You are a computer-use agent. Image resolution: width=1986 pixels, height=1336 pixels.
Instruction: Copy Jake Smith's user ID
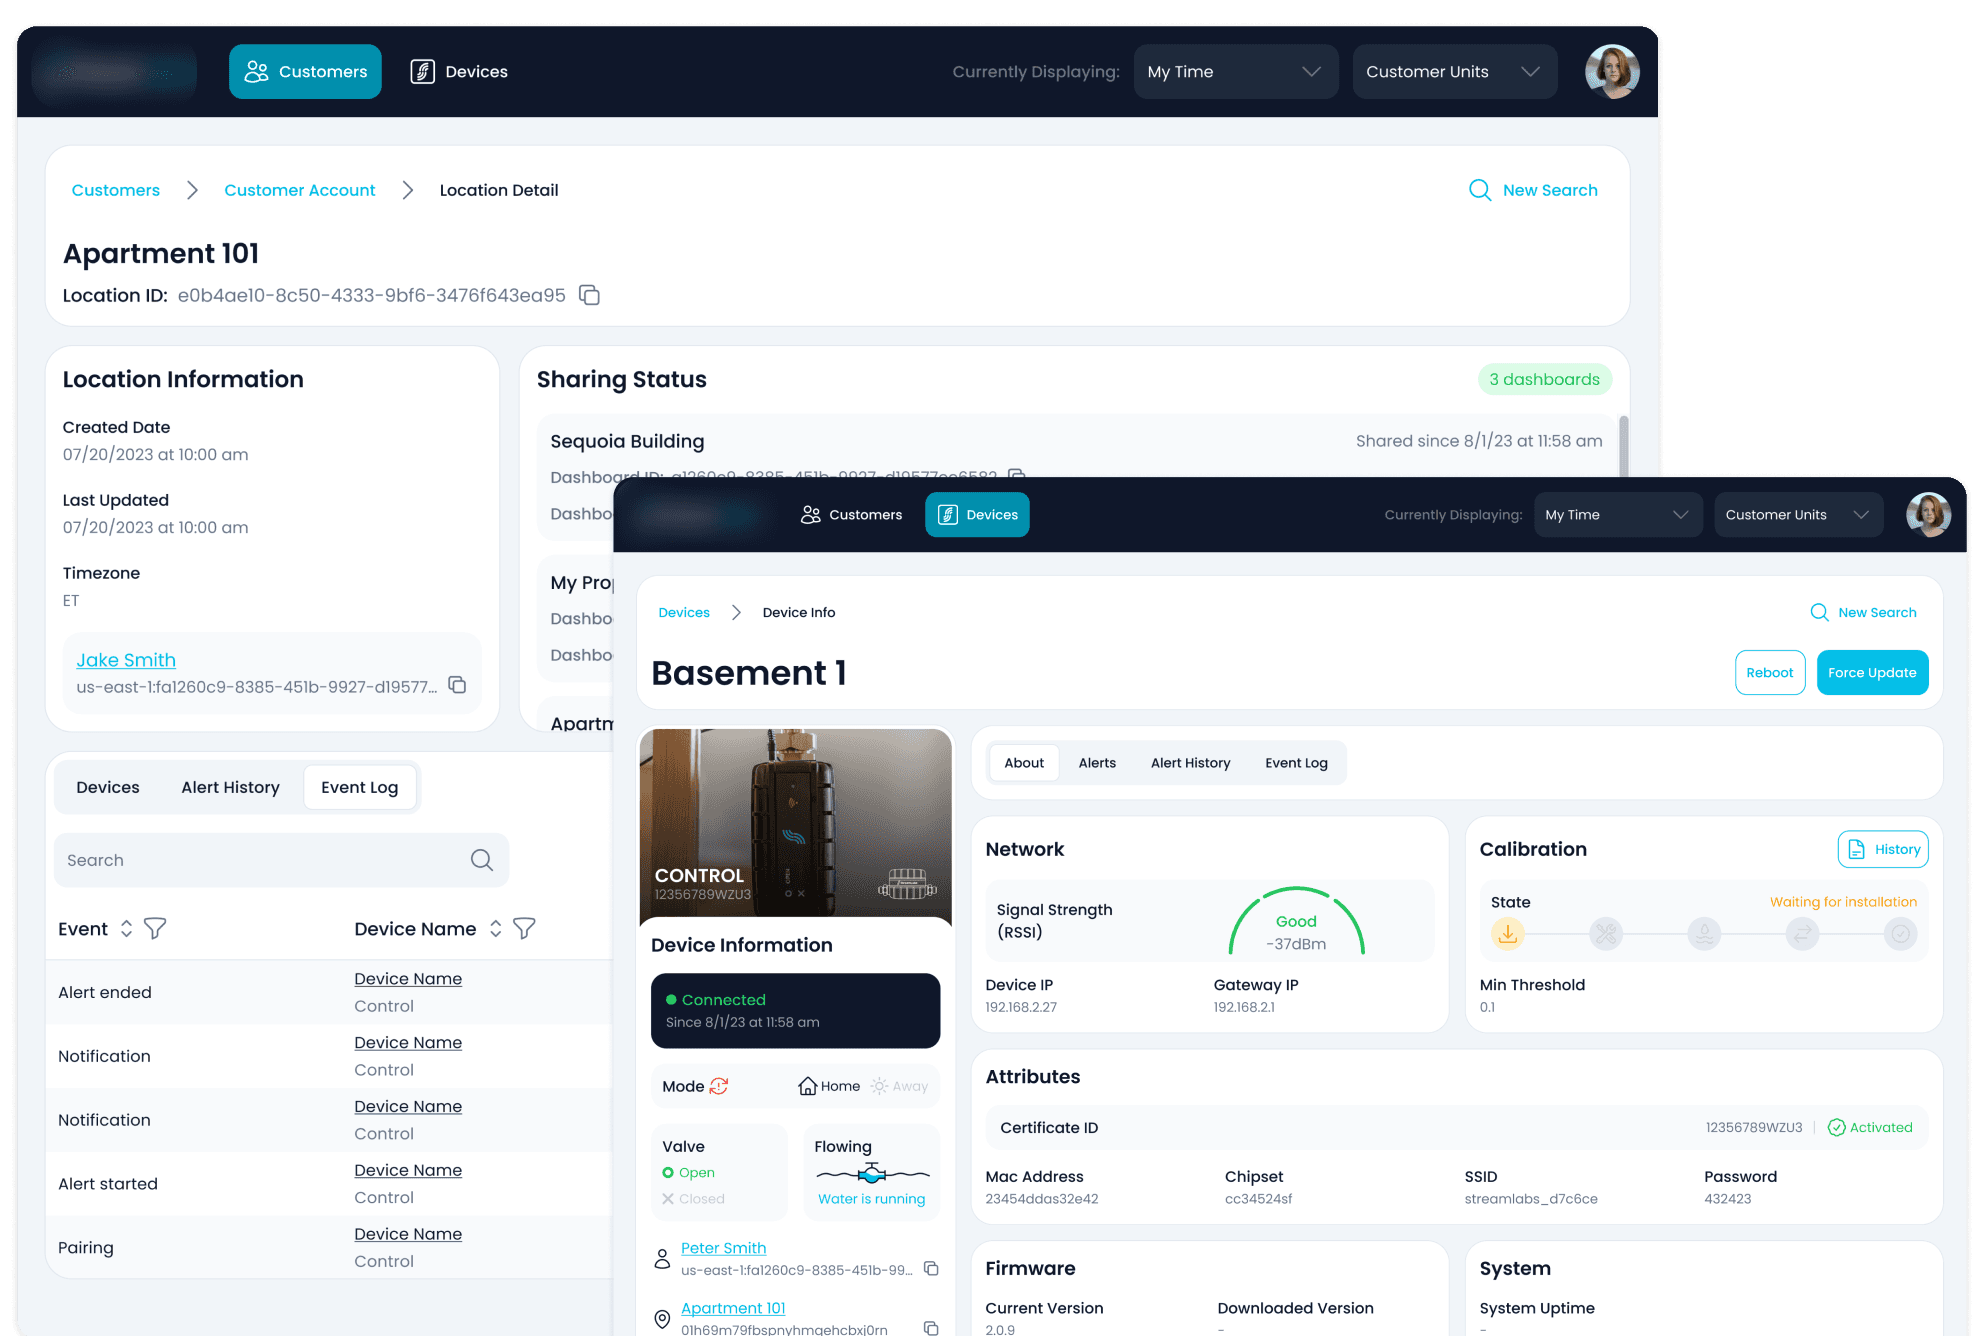point(457,685)
